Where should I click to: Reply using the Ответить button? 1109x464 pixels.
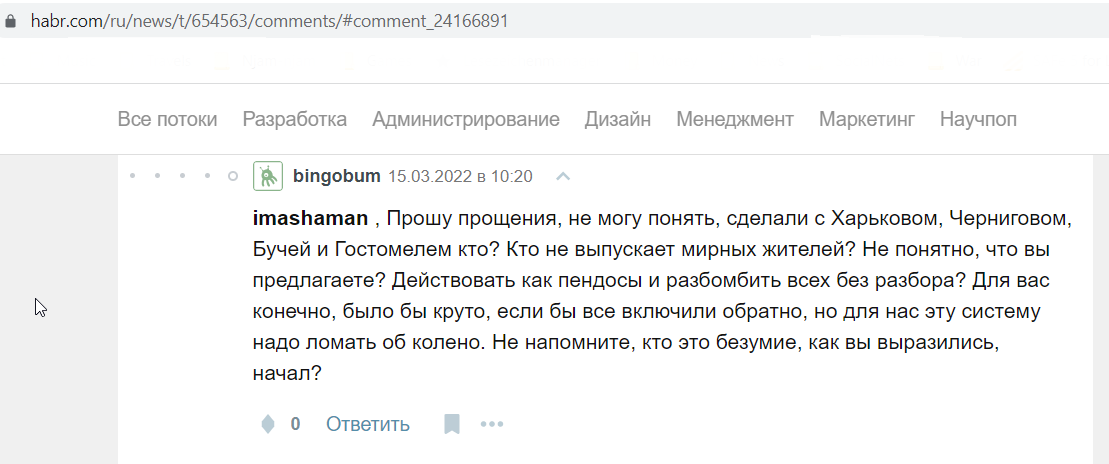point(368,424)
